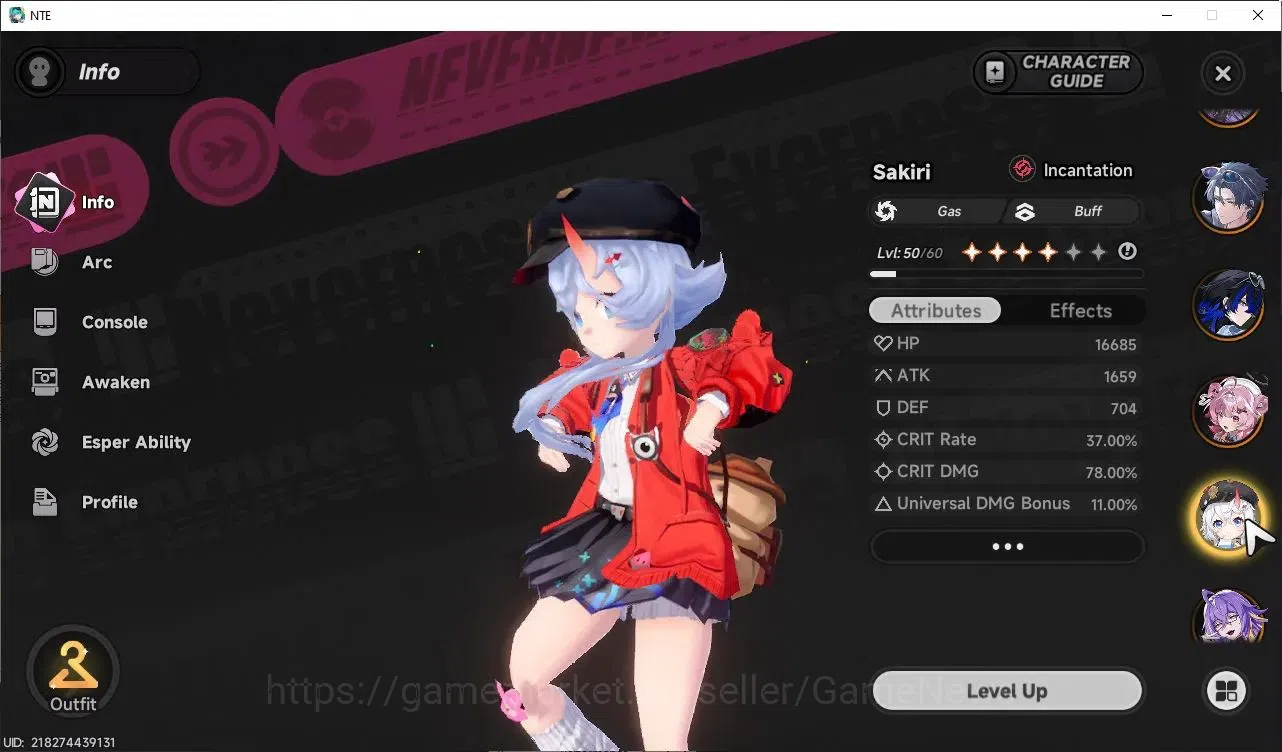Select the purple-haired character portrait
1282x752 pixels.
1228,617
